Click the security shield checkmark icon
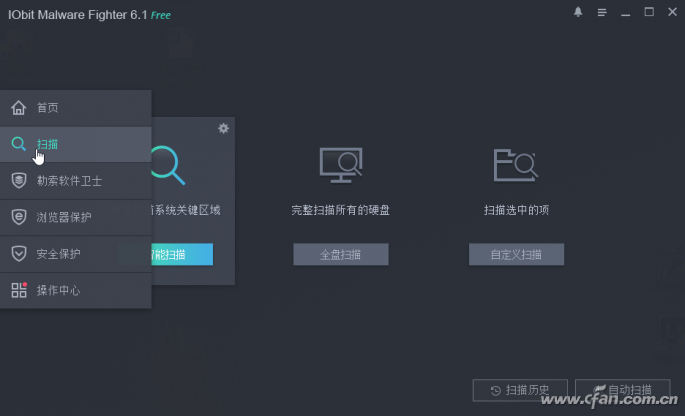The width and height of the screenshot is (685, 416). pos(18,253)
